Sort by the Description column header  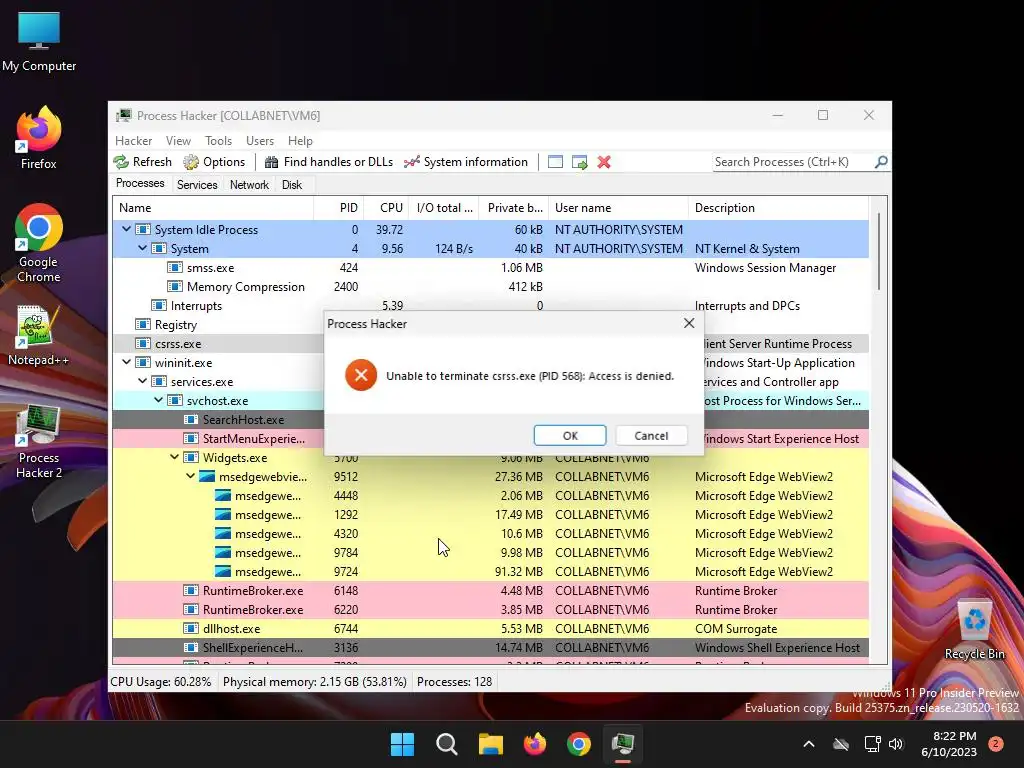(x=778, y=208)
